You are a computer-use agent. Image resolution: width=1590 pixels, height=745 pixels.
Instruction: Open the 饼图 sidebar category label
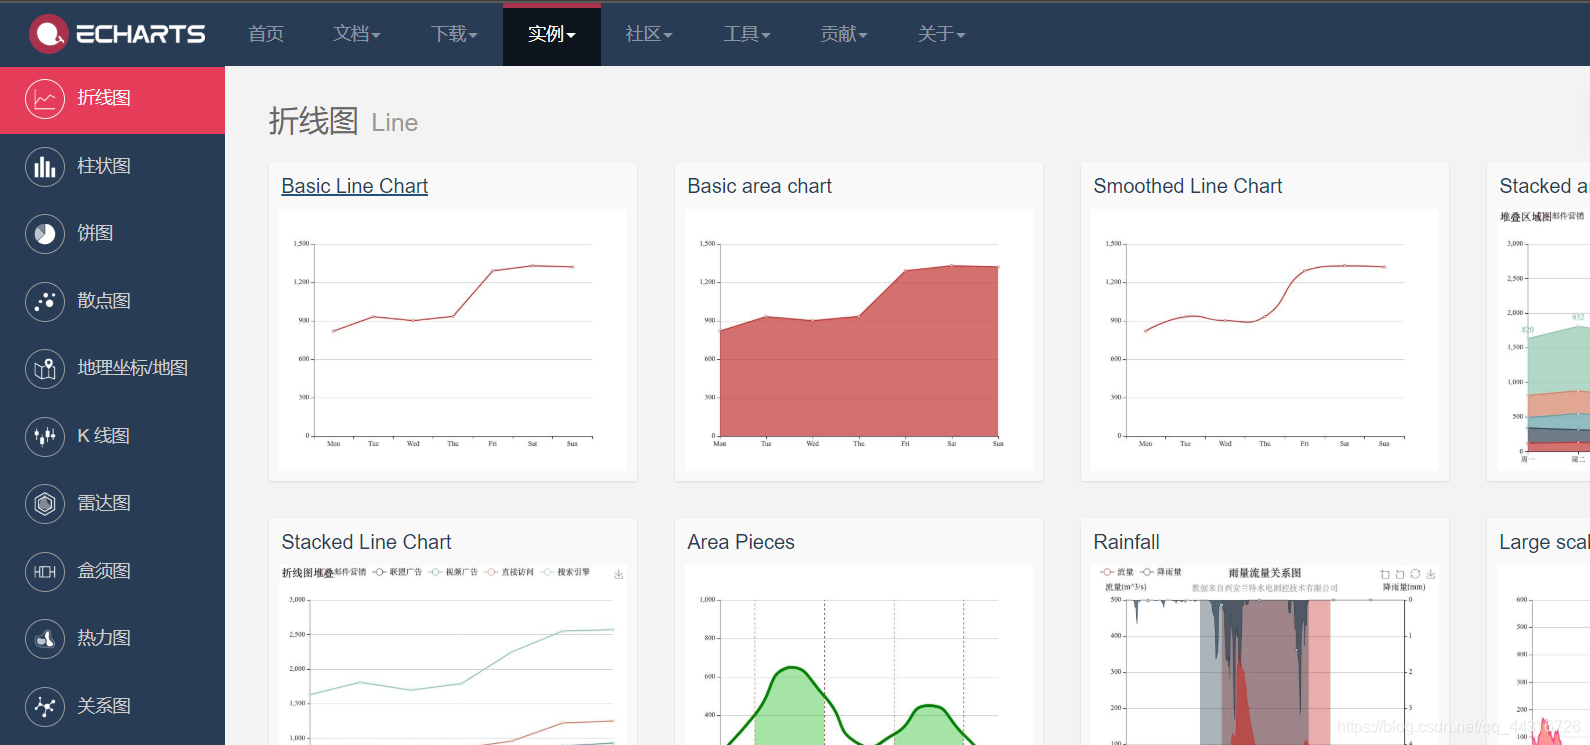(95, 233)
